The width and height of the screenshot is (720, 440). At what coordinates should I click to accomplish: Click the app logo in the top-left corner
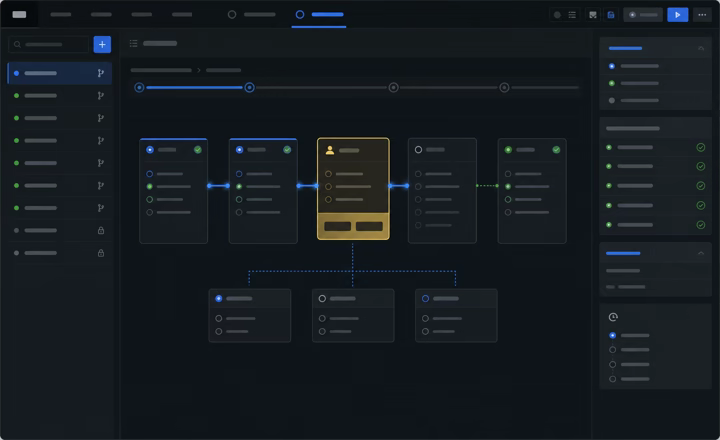tap(19, 15)
